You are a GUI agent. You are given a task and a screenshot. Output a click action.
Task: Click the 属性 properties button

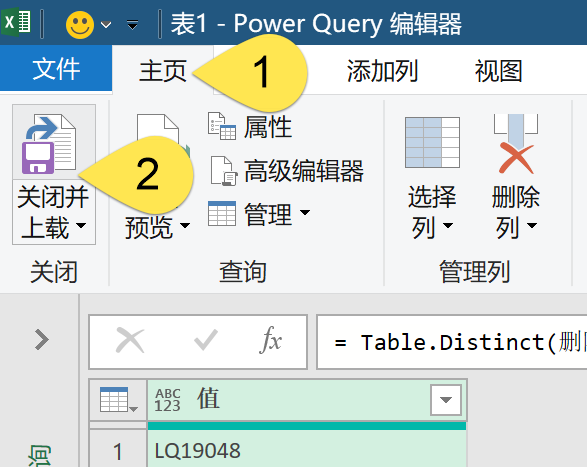tap(250, 127)
